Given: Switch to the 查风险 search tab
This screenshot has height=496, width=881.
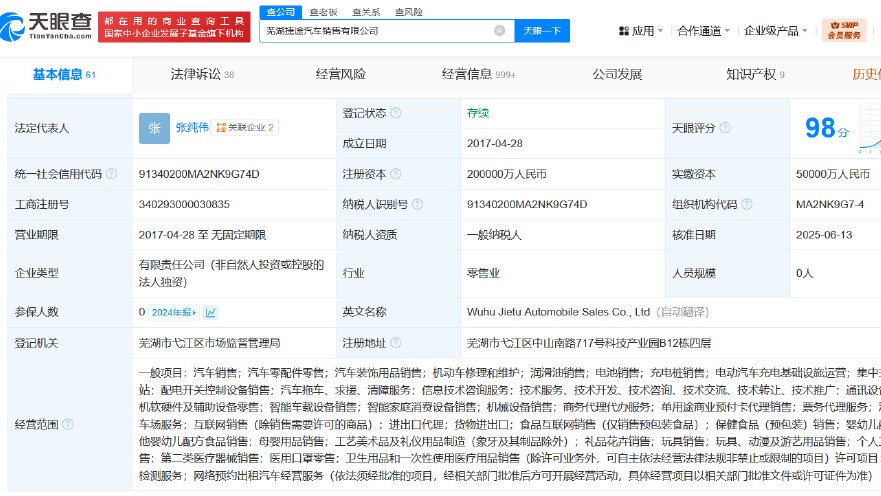Looking at the screenshot, I should [x=409, y=12].
